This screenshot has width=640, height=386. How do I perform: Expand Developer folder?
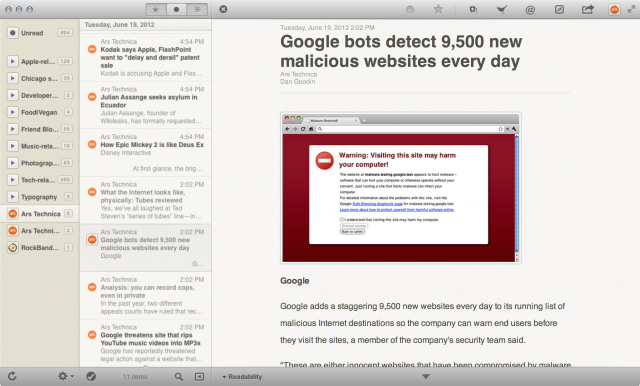[x=13, y=95]
